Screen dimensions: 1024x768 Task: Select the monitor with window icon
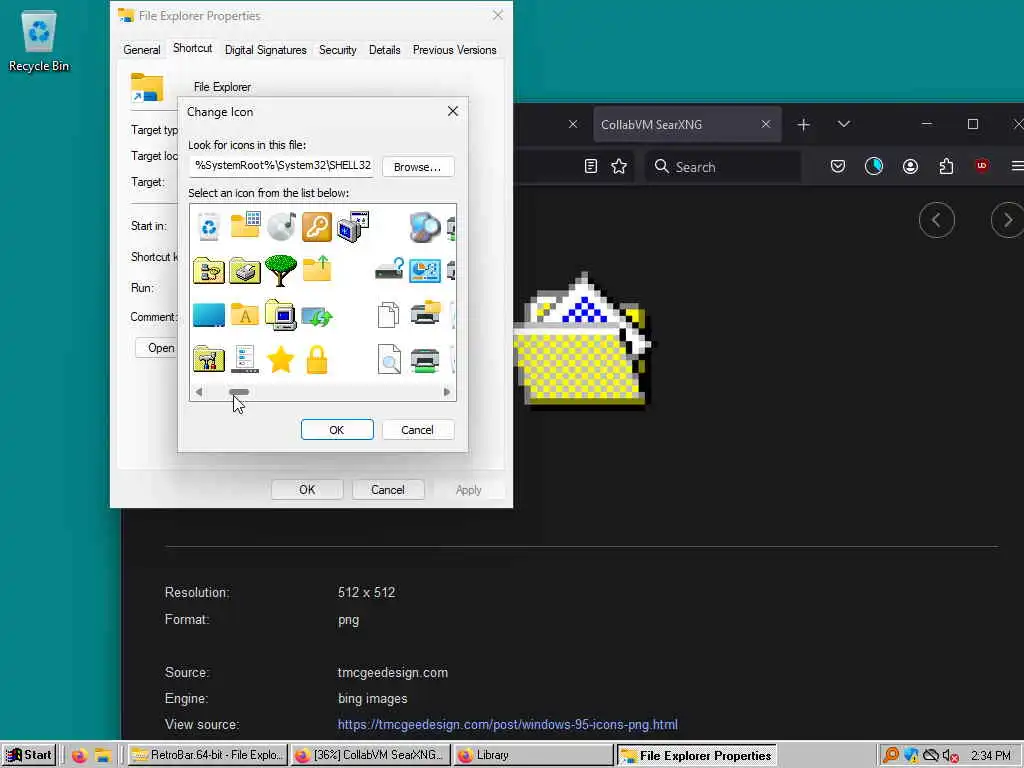coord(353,227)
